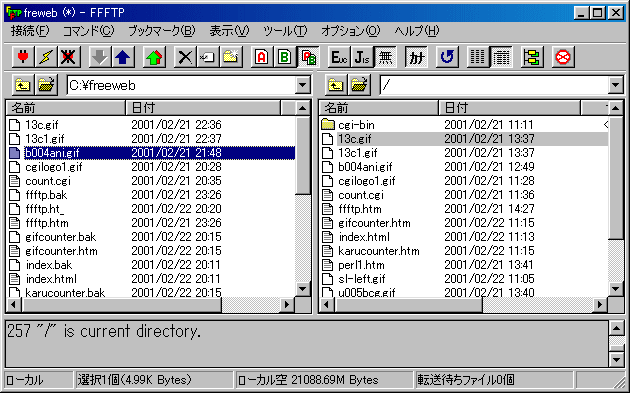Screen dimensions: 630x393
Task: Select local file gifcounter.htm
Action: (x=61, y=251)
